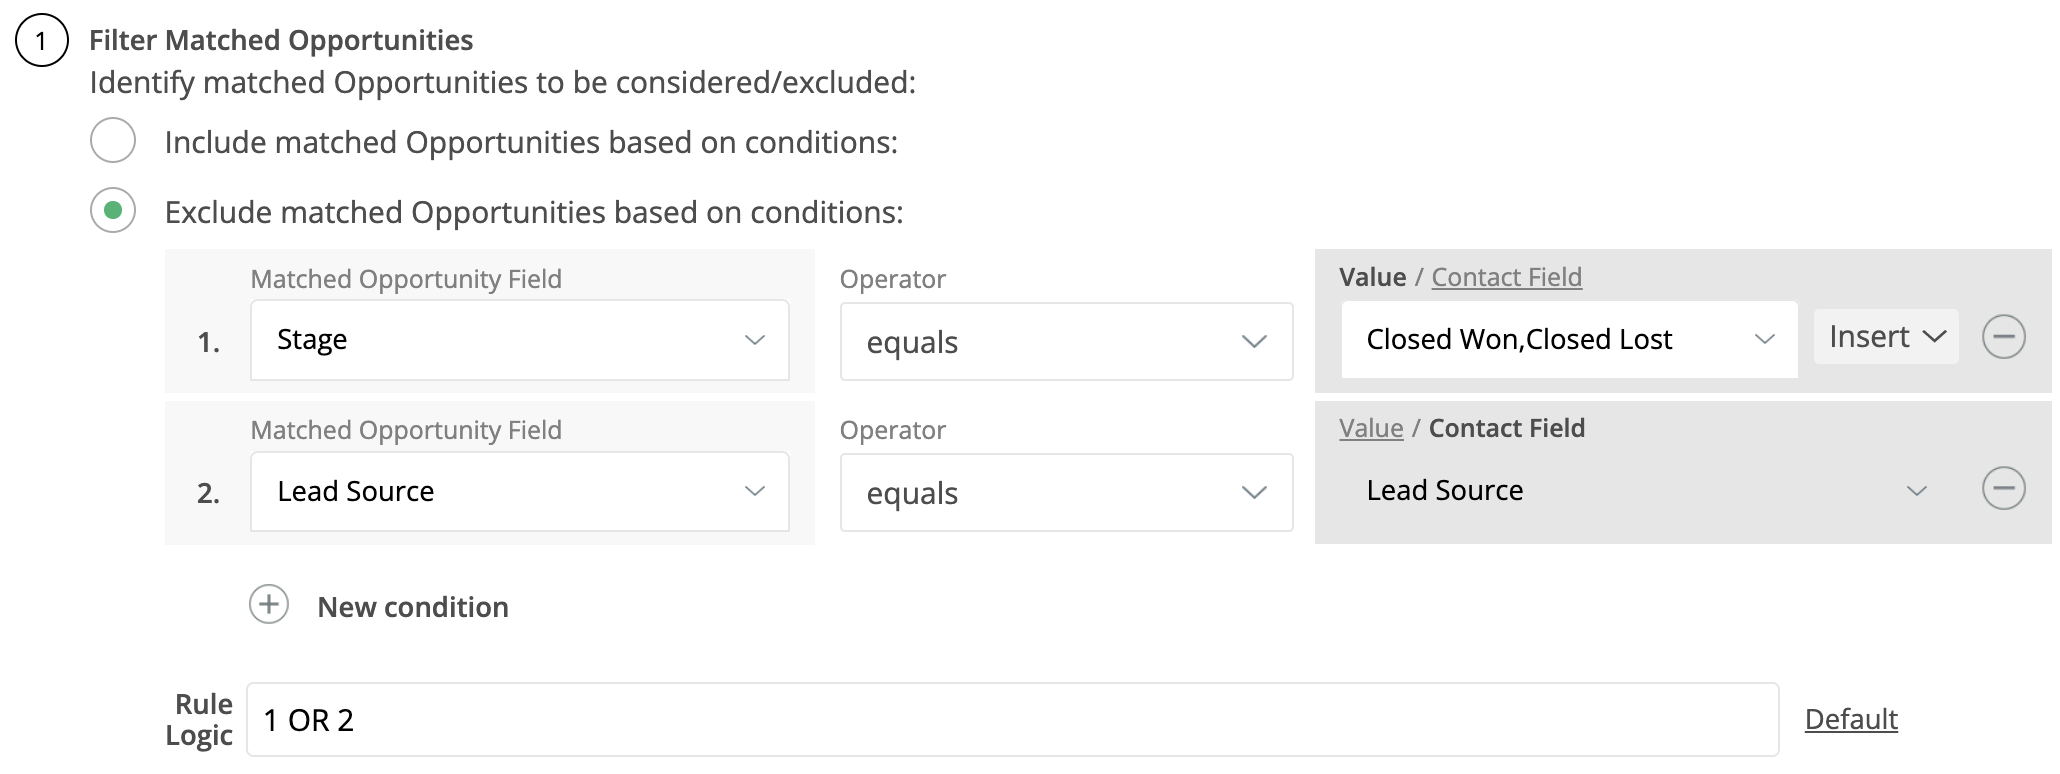Image resolution: width=2060 pixels, height=774 pixels.
Task: Click Contact Field label in condition 2
Action: 1506,428
